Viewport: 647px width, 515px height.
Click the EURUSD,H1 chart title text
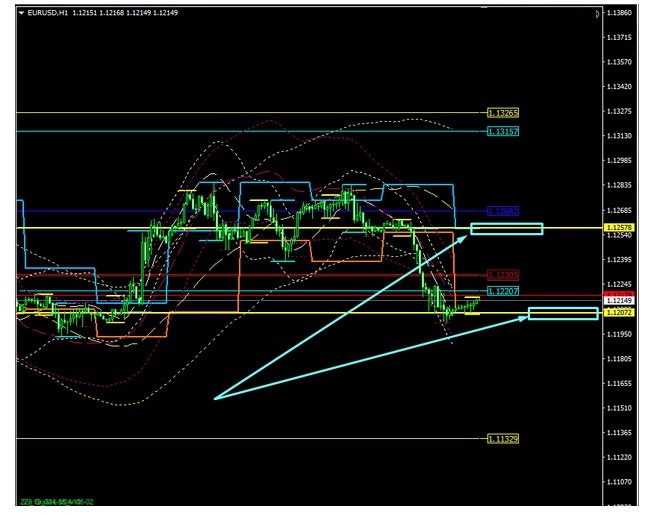[48, 13]
